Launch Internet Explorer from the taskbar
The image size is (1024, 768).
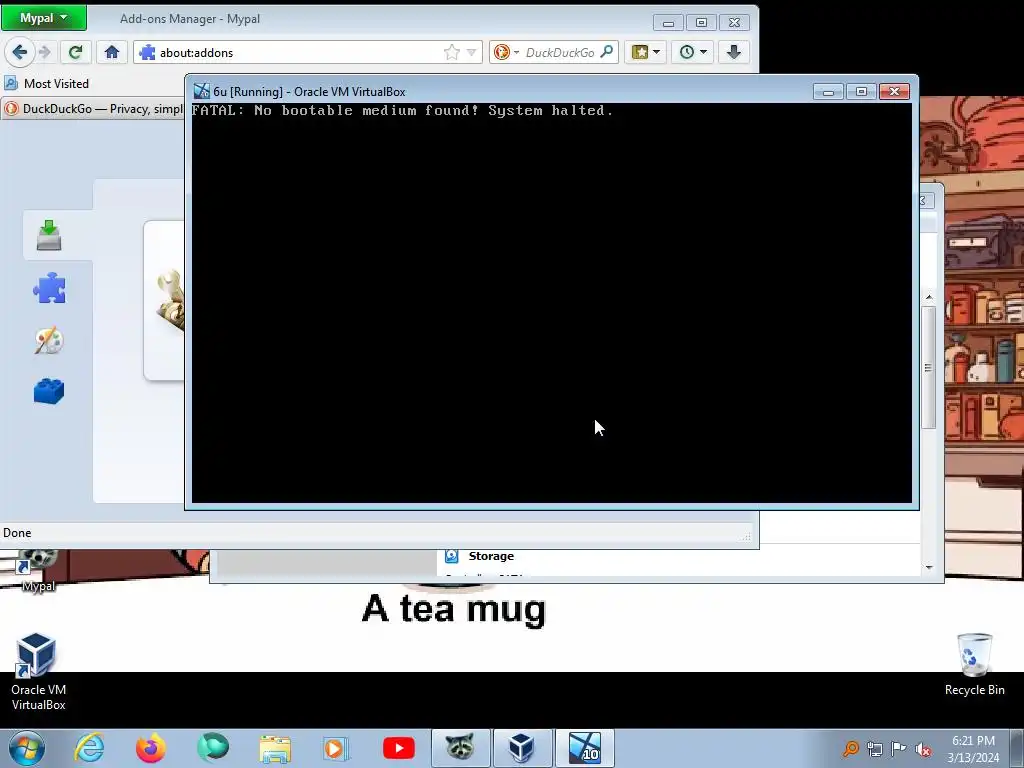point(89,748)
